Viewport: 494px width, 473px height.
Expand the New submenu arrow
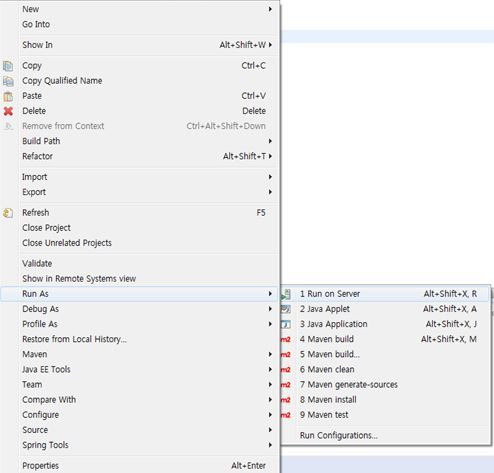point(270,9)
